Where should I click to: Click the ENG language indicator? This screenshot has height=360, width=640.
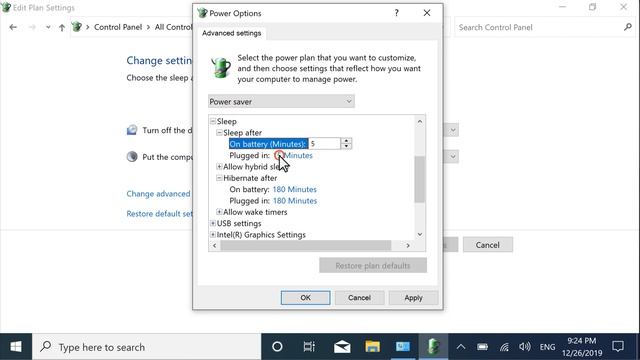pyautogui.click(x=547, y=347)
